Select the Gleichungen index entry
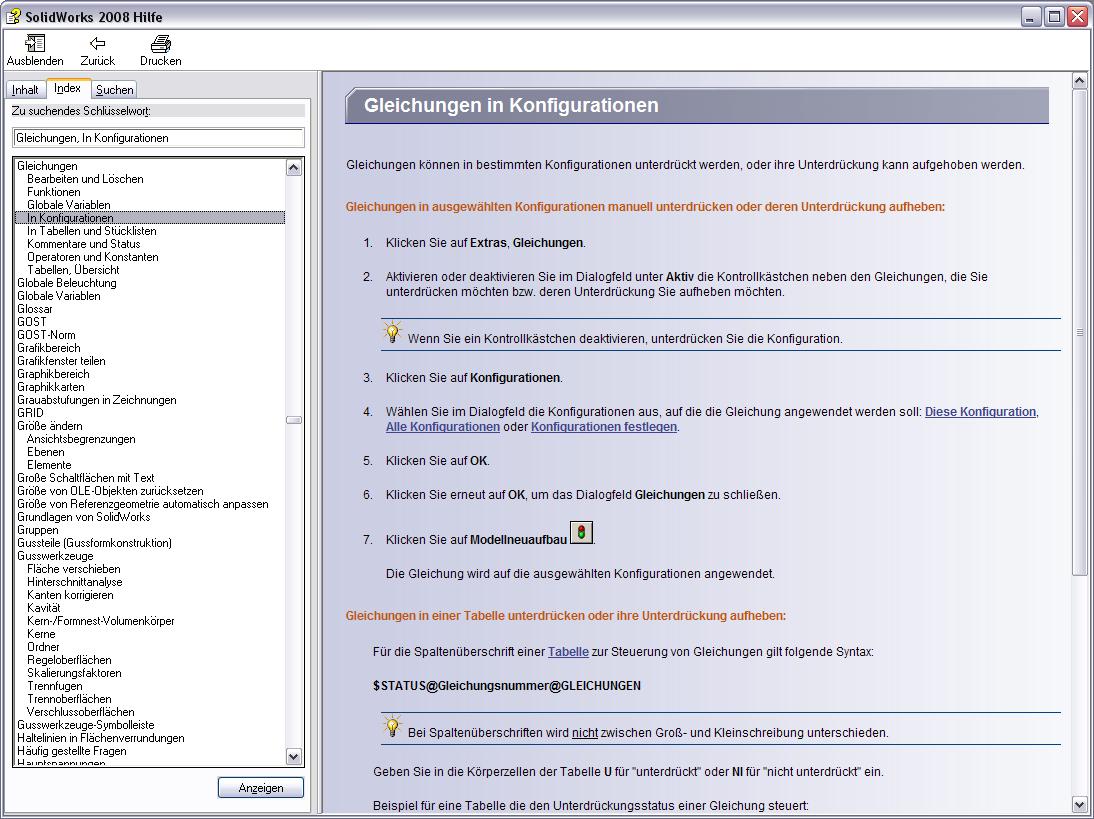The width and height of the screenshot is (1094, 819). (x=47, y=166)
